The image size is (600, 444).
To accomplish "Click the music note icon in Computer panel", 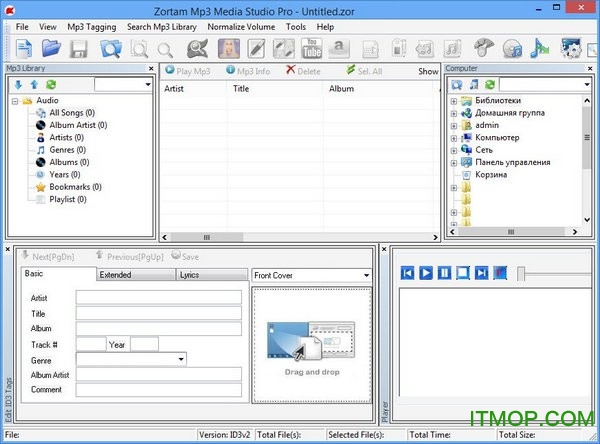I will pos(474,84).
